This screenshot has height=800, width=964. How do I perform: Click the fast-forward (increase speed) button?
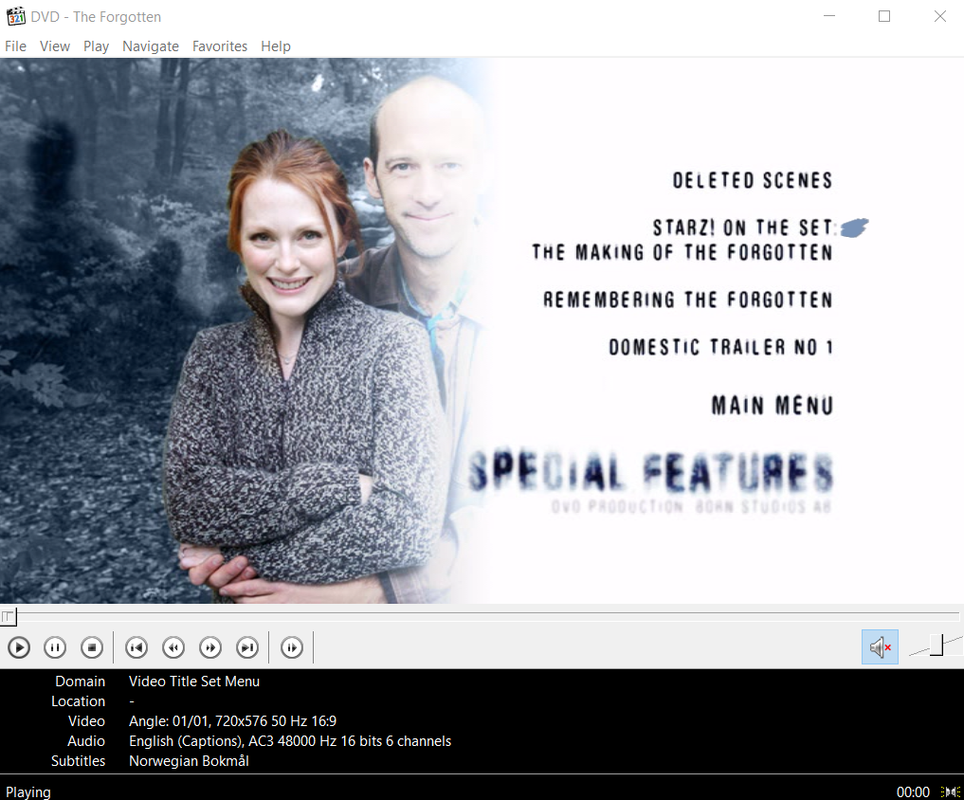[210, 648]
